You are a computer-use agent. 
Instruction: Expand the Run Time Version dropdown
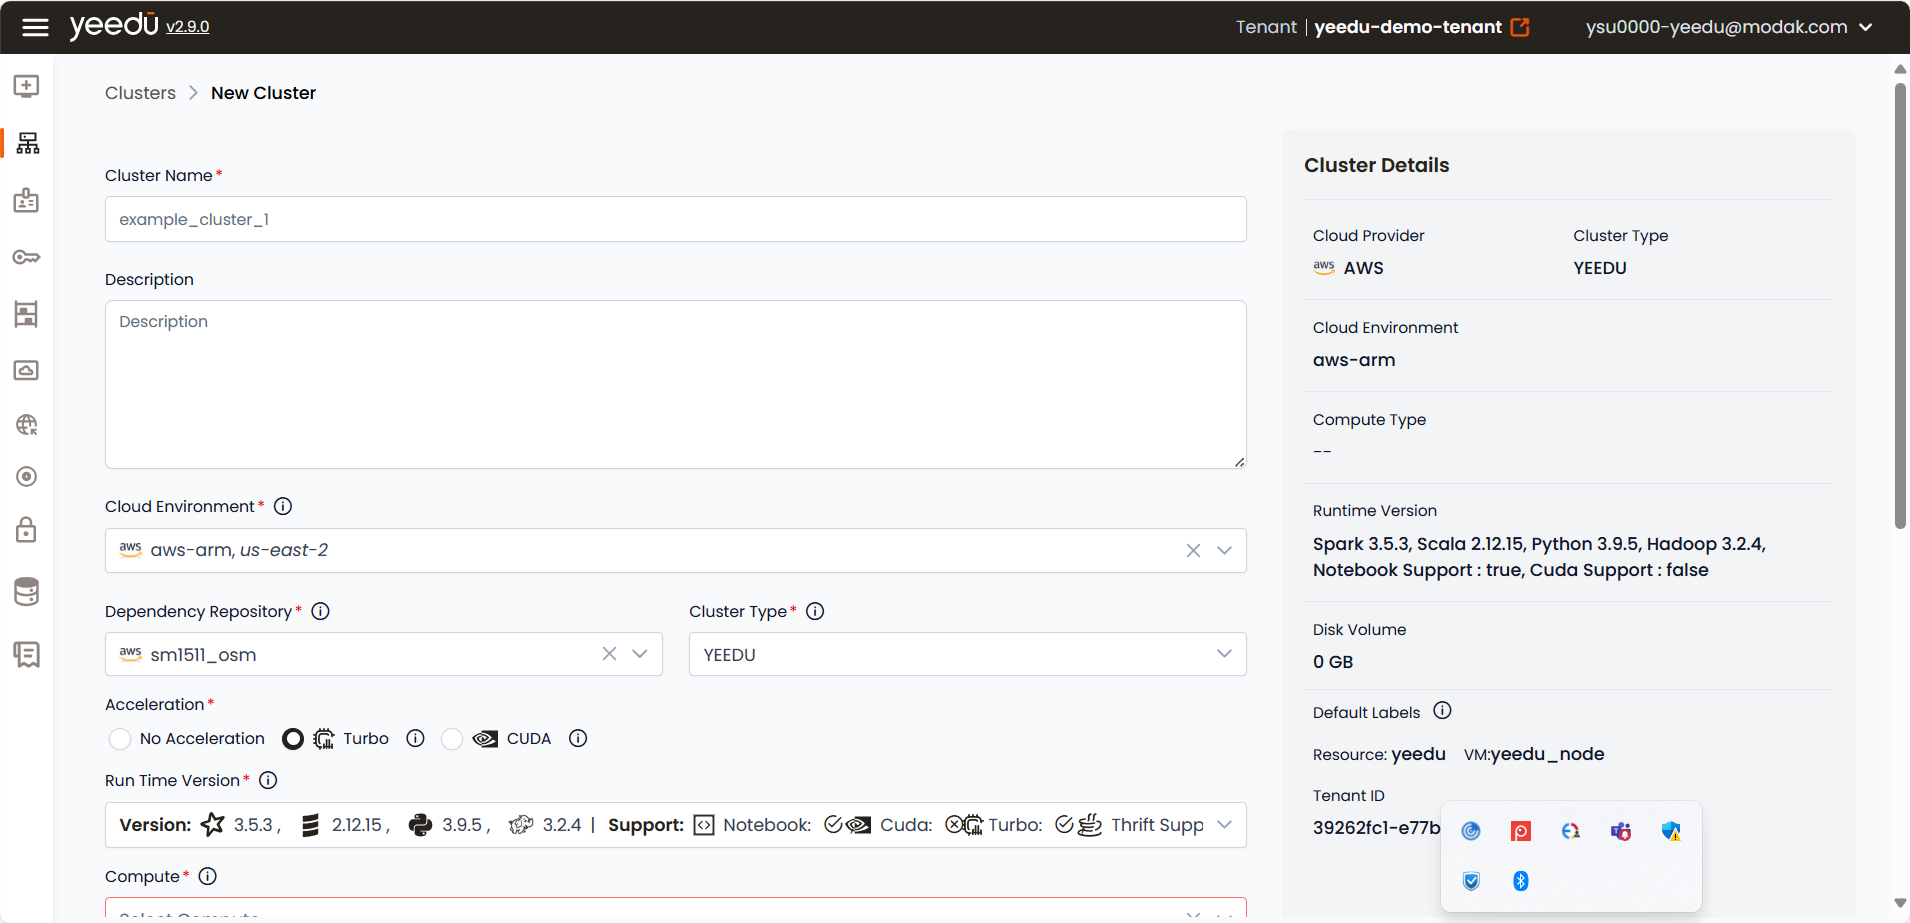coord(1224,825)
